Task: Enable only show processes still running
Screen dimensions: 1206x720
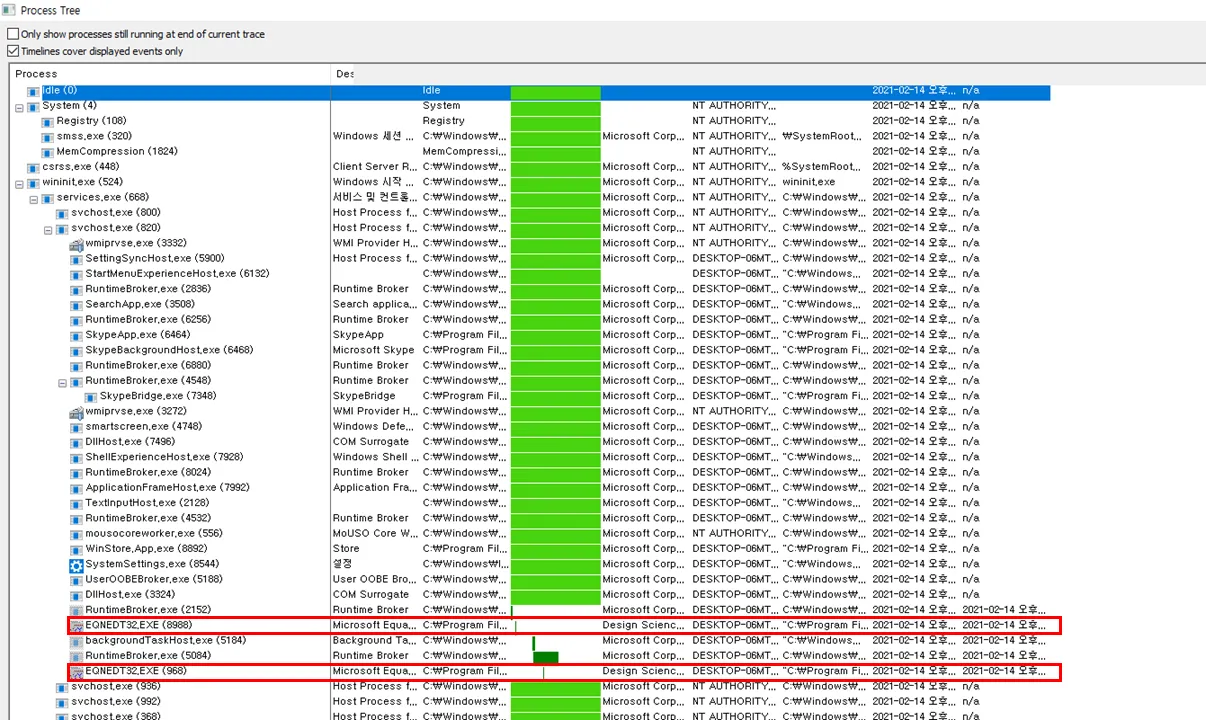Action: coord(13,34)
